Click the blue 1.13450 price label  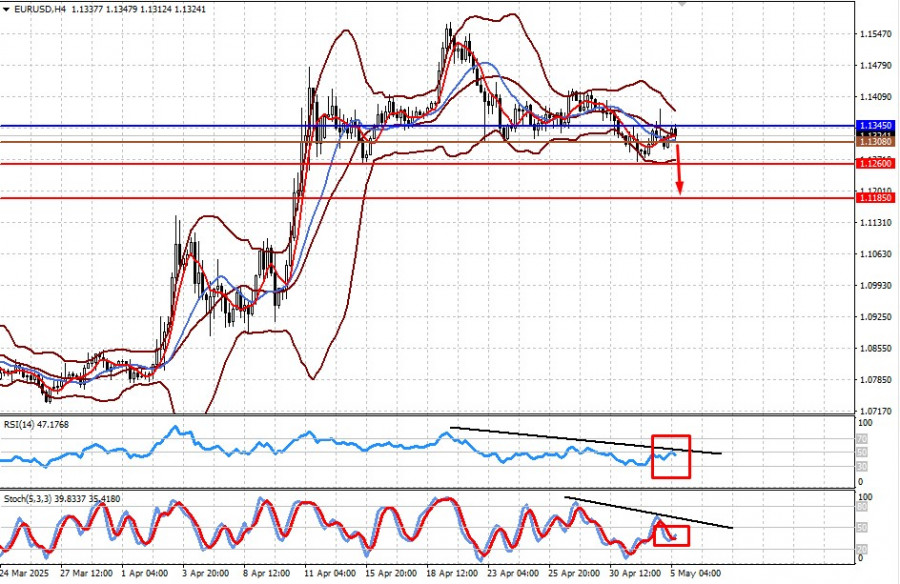pyautogui.click(x=875, y=126)
